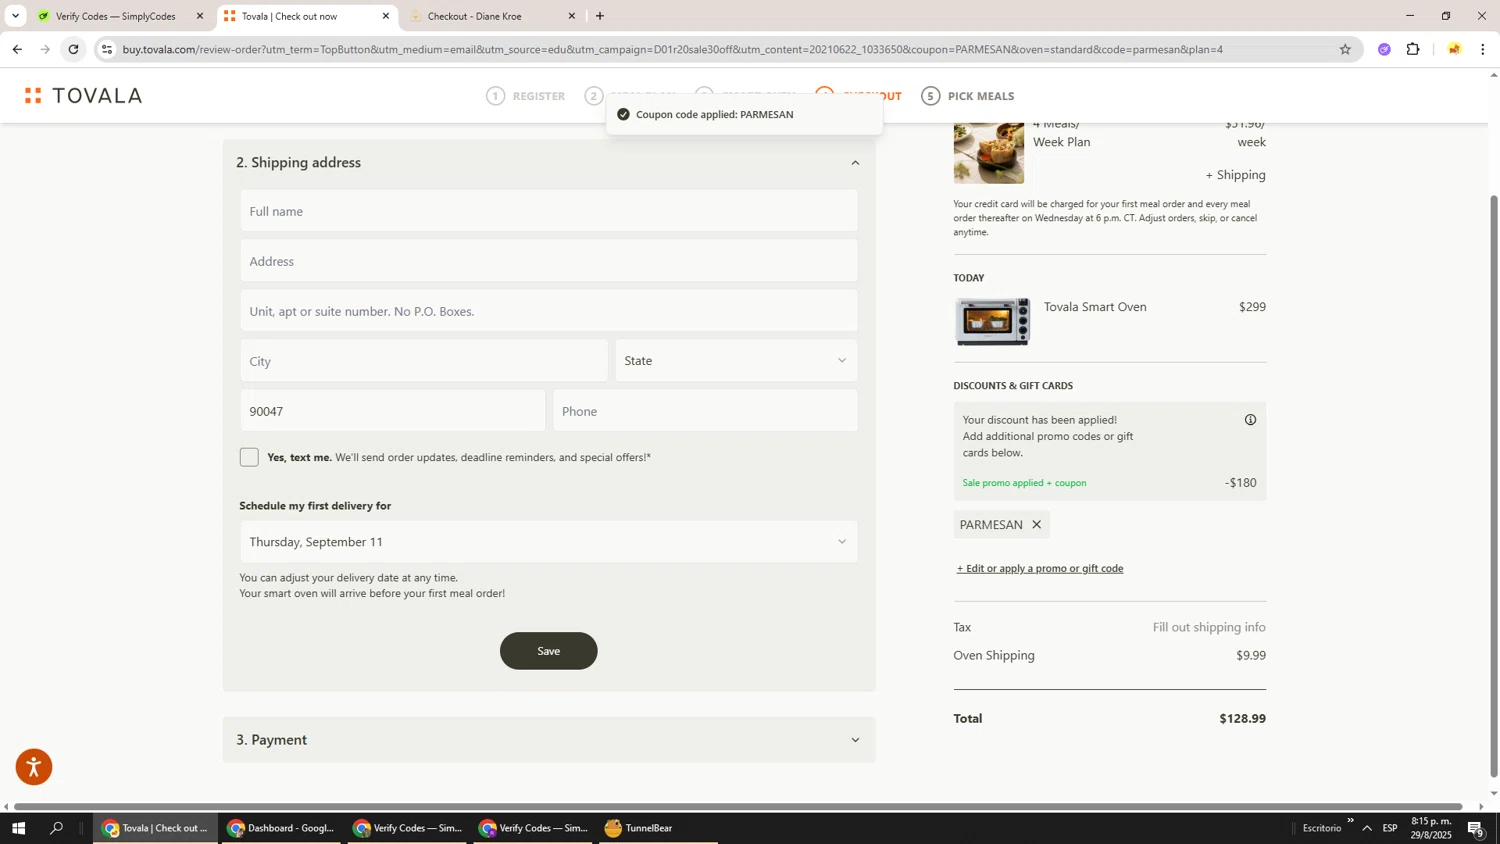
Task: Click the horizontal page scrollbar
Action: (x=738, y=807)
